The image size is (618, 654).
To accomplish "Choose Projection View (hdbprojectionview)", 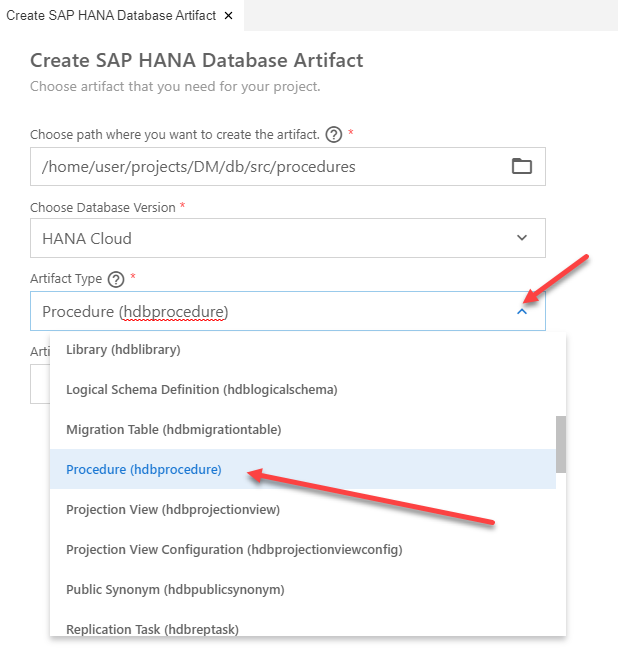I will [303, 509].
